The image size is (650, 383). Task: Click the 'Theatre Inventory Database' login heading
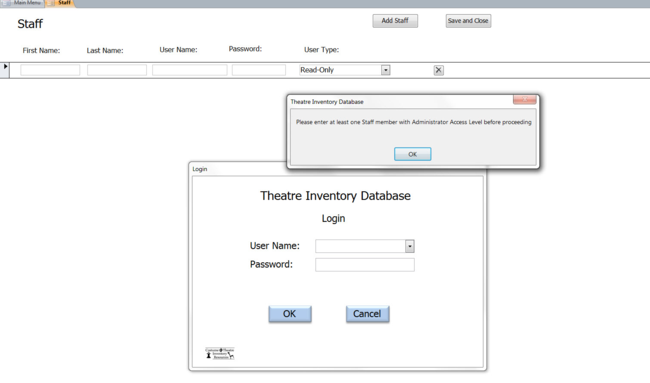[x=335, y=196]
